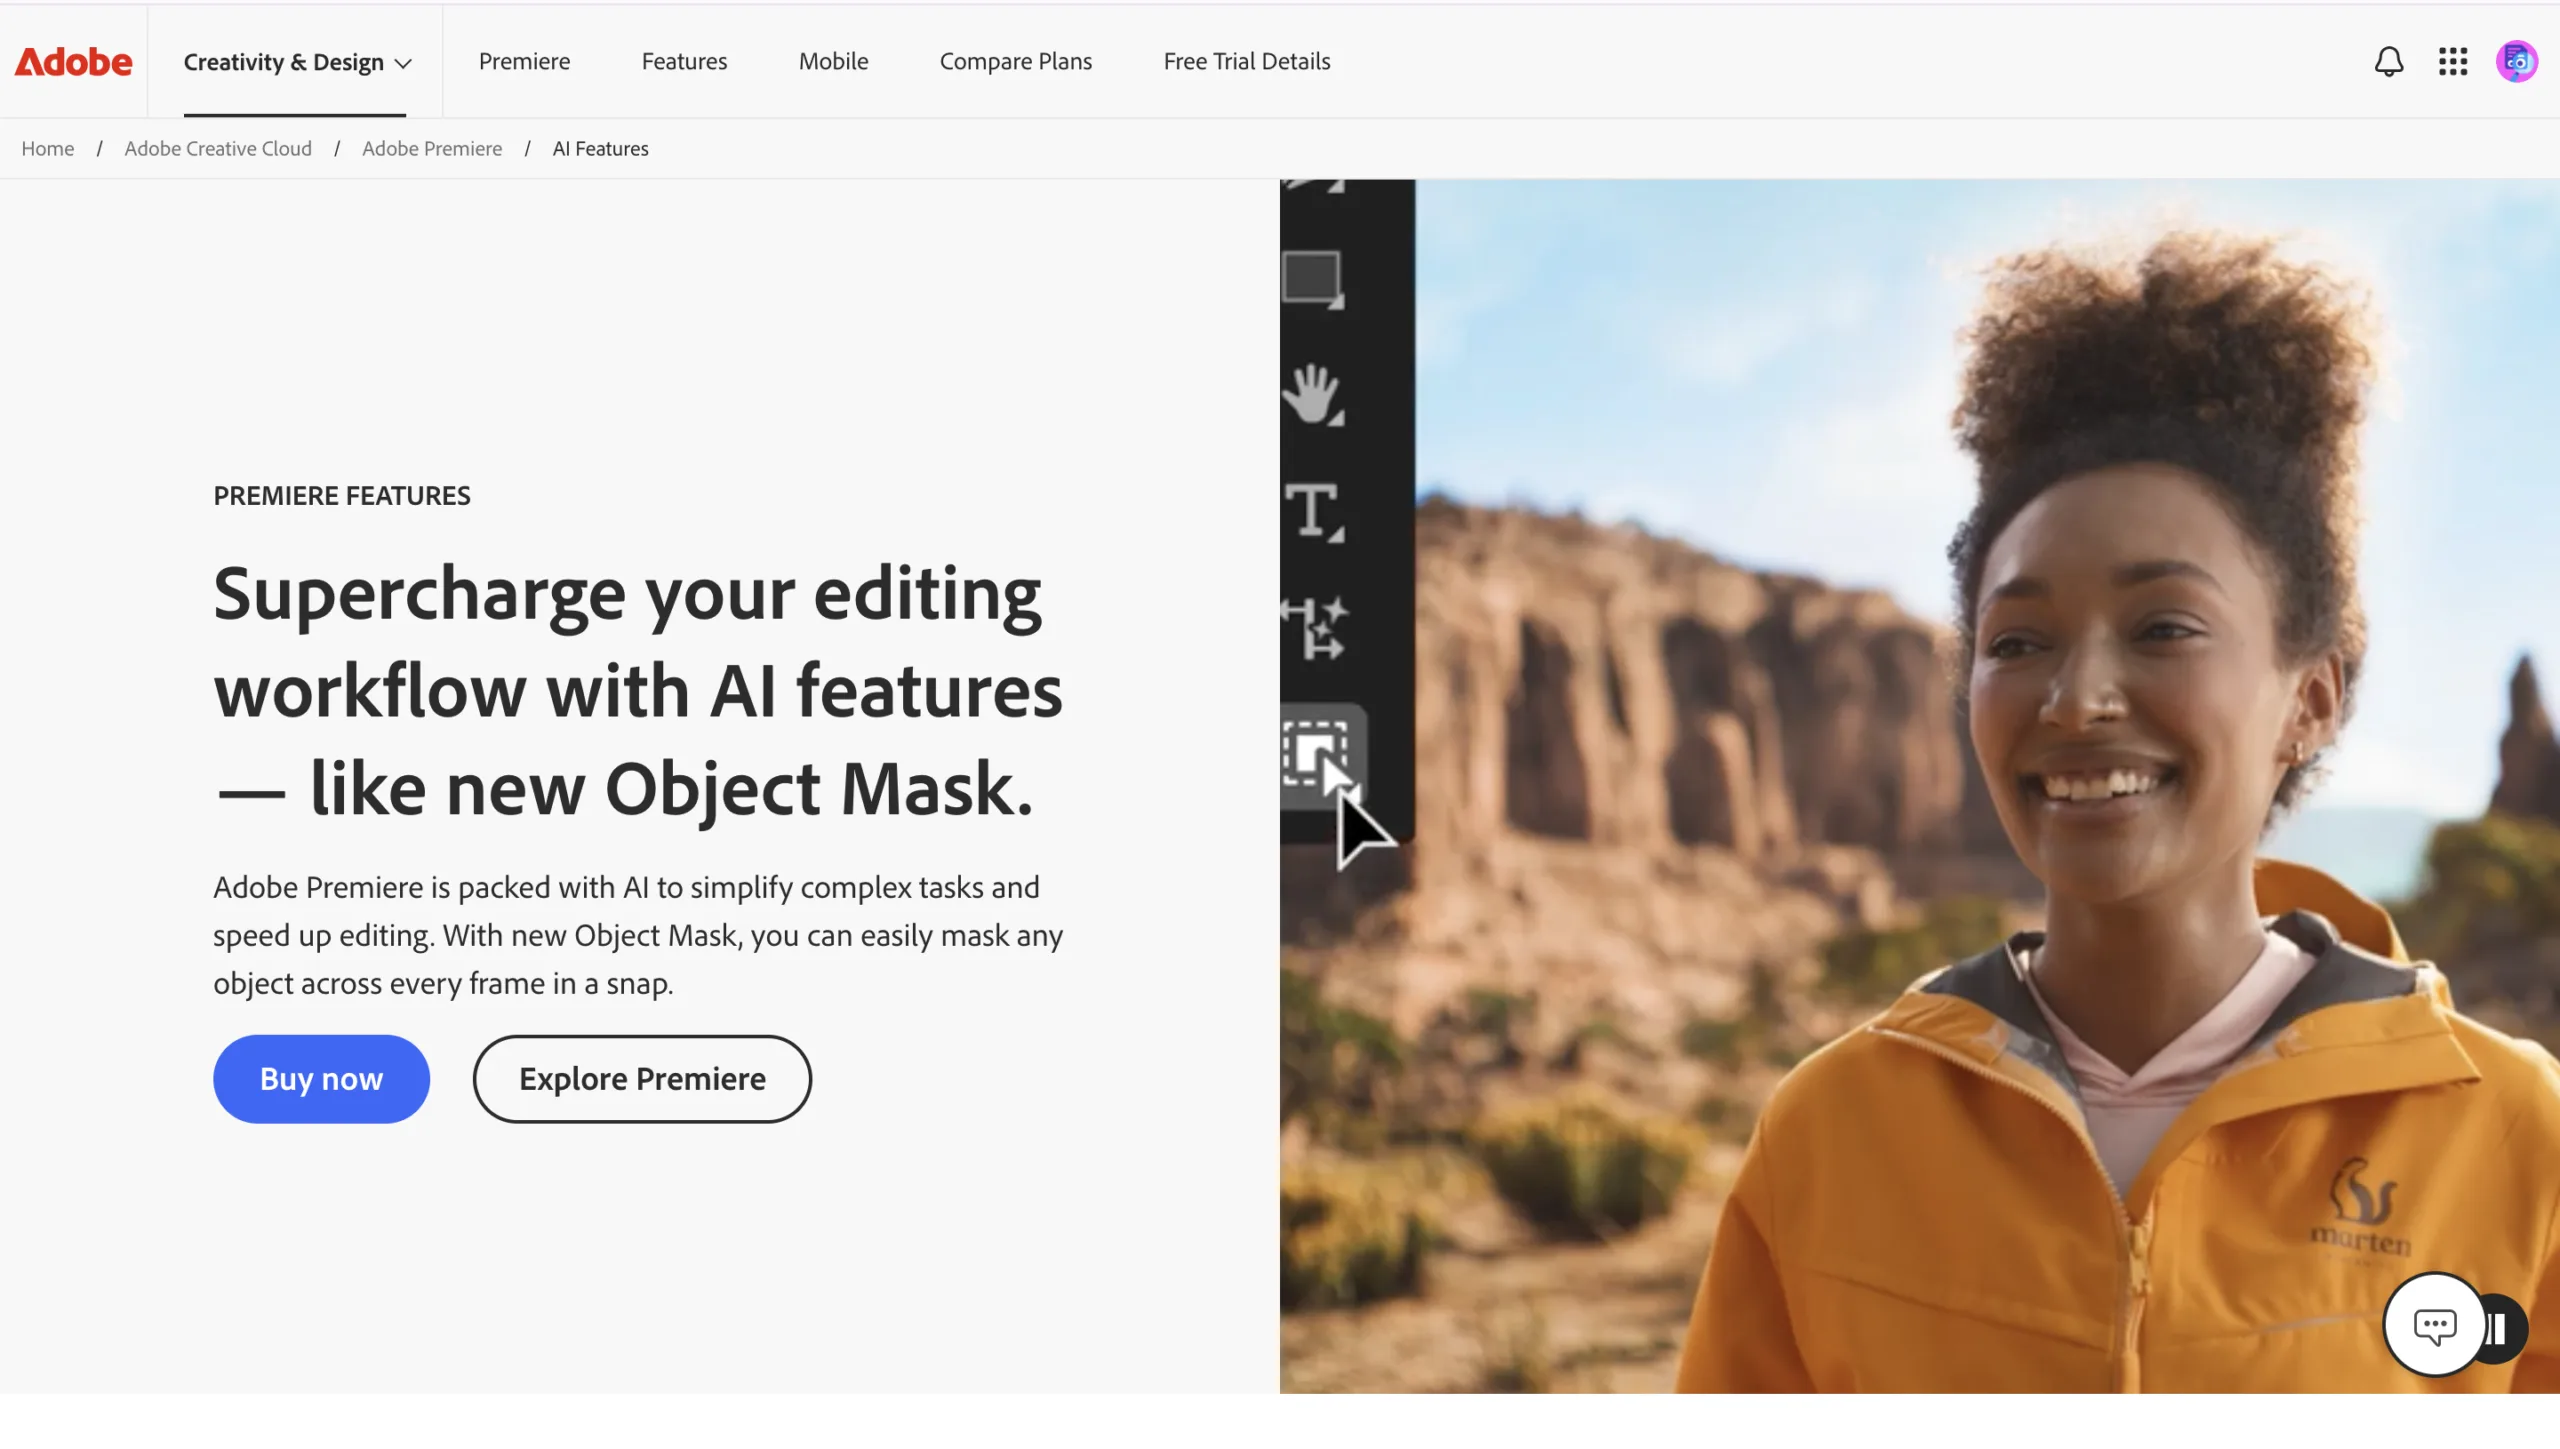Click the Adobe logo
The image size is (2560, 1449).
coord(73,62)
